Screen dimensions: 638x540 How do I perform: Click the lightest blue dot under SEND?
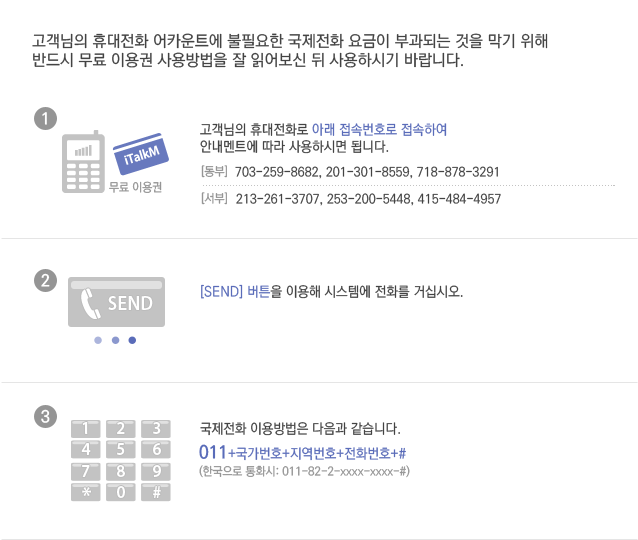(98, 340)
